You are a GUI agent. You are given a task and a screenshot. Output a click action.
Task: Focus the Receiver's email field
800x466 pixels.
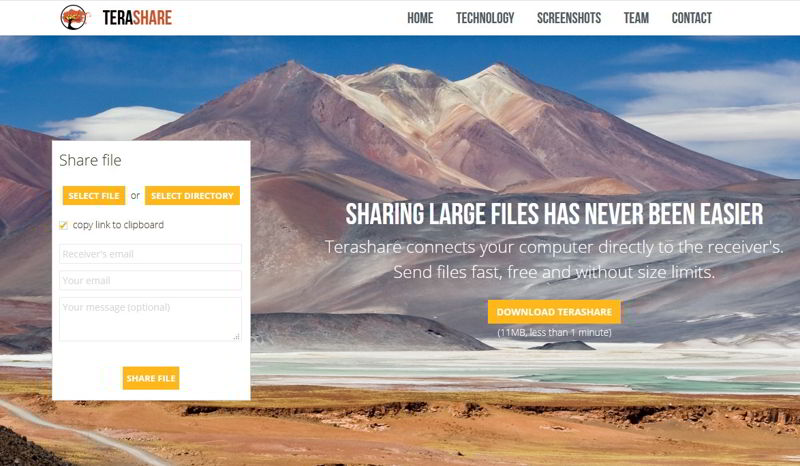(x=151, y=254)
